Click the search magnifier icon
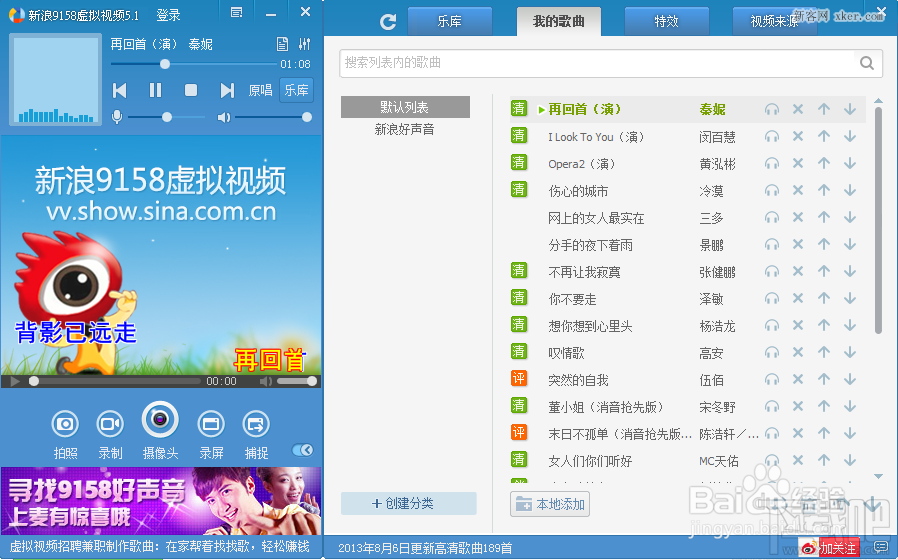898x560 pixels. coord(867,62)
